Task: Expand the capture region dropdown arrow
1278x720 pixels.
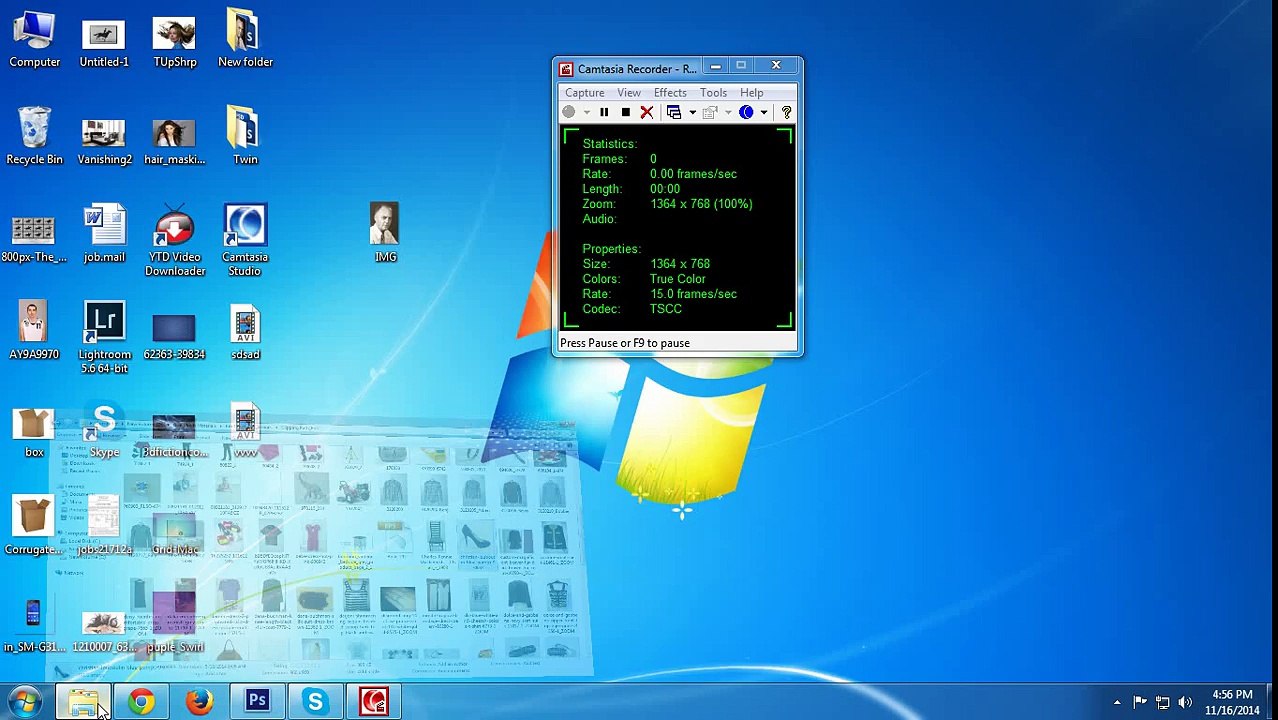Action: 692,113
